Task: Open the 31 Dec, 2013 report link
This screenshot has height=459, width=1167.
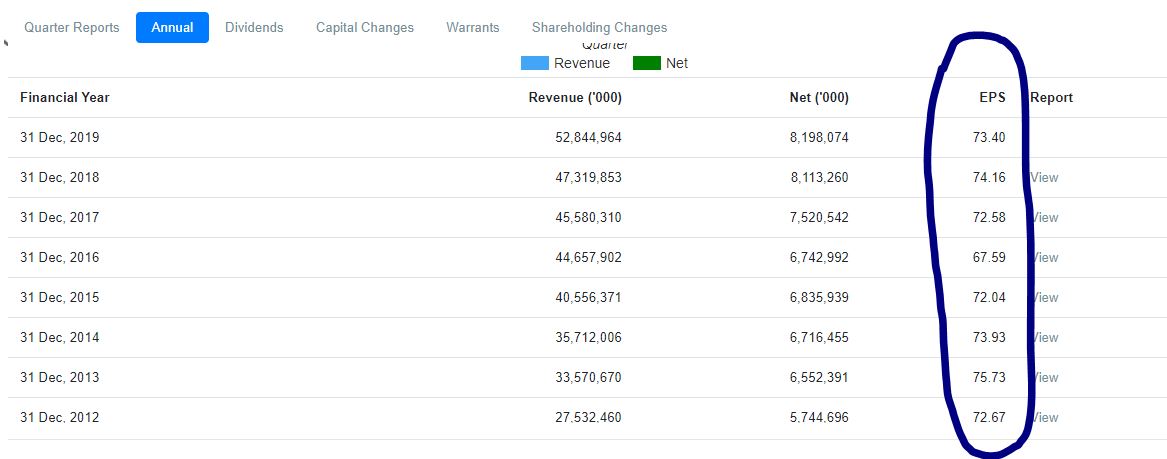Action: click(x=1045, y=378)
